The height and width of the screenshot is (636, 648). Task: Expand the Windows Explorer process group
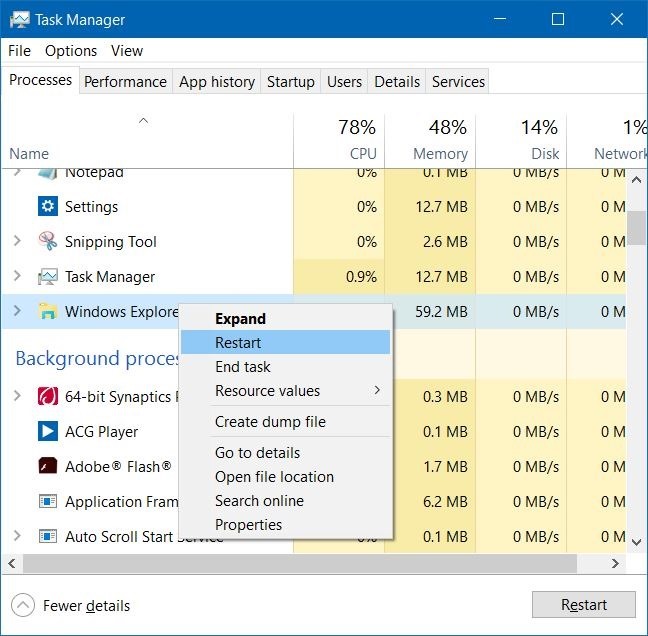[17, 310]
